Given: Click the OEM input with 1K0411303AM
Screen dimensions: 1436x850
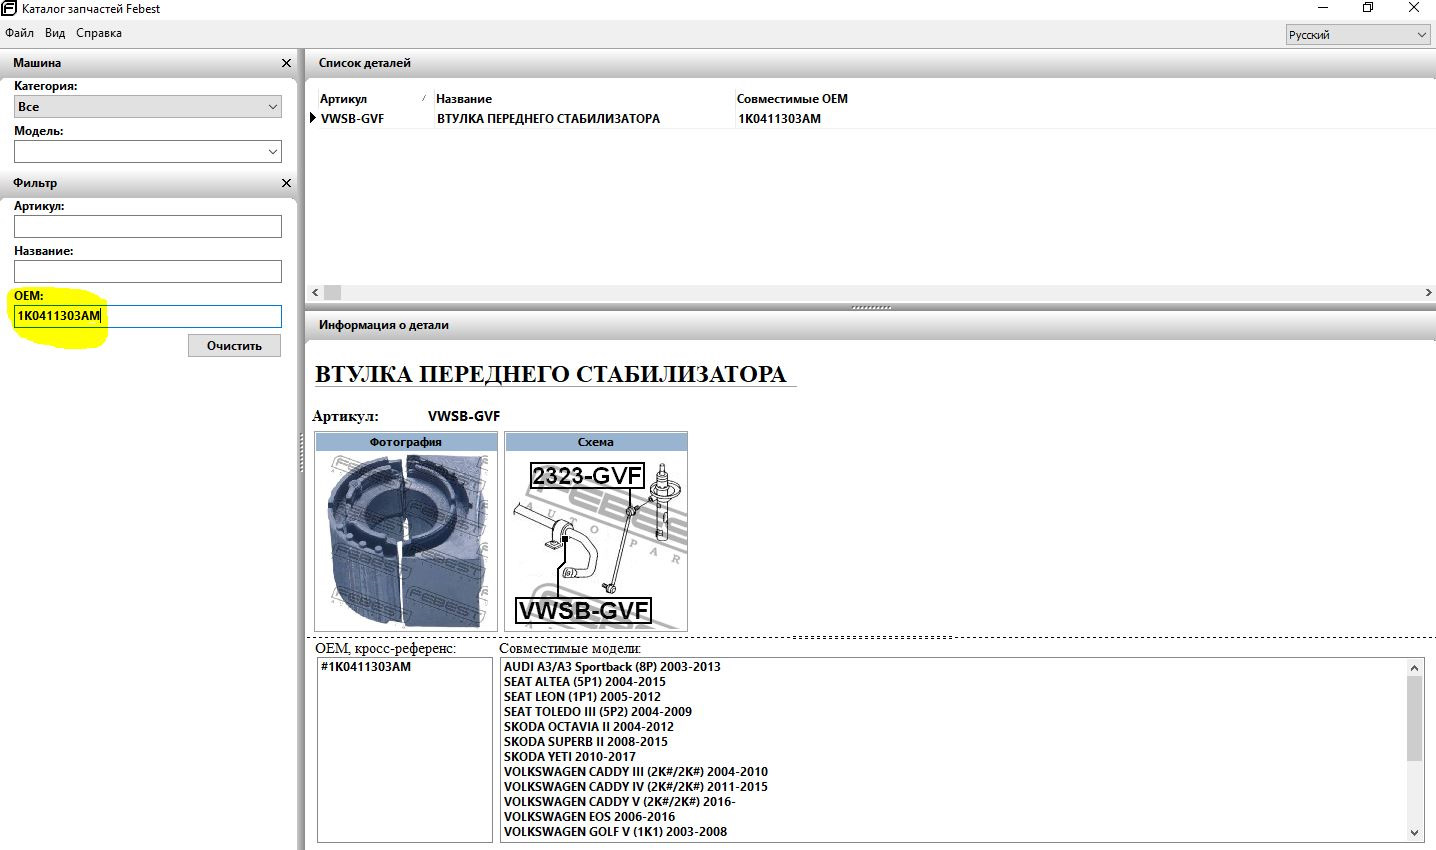Looking at the screenshot, I should point(148,316).
